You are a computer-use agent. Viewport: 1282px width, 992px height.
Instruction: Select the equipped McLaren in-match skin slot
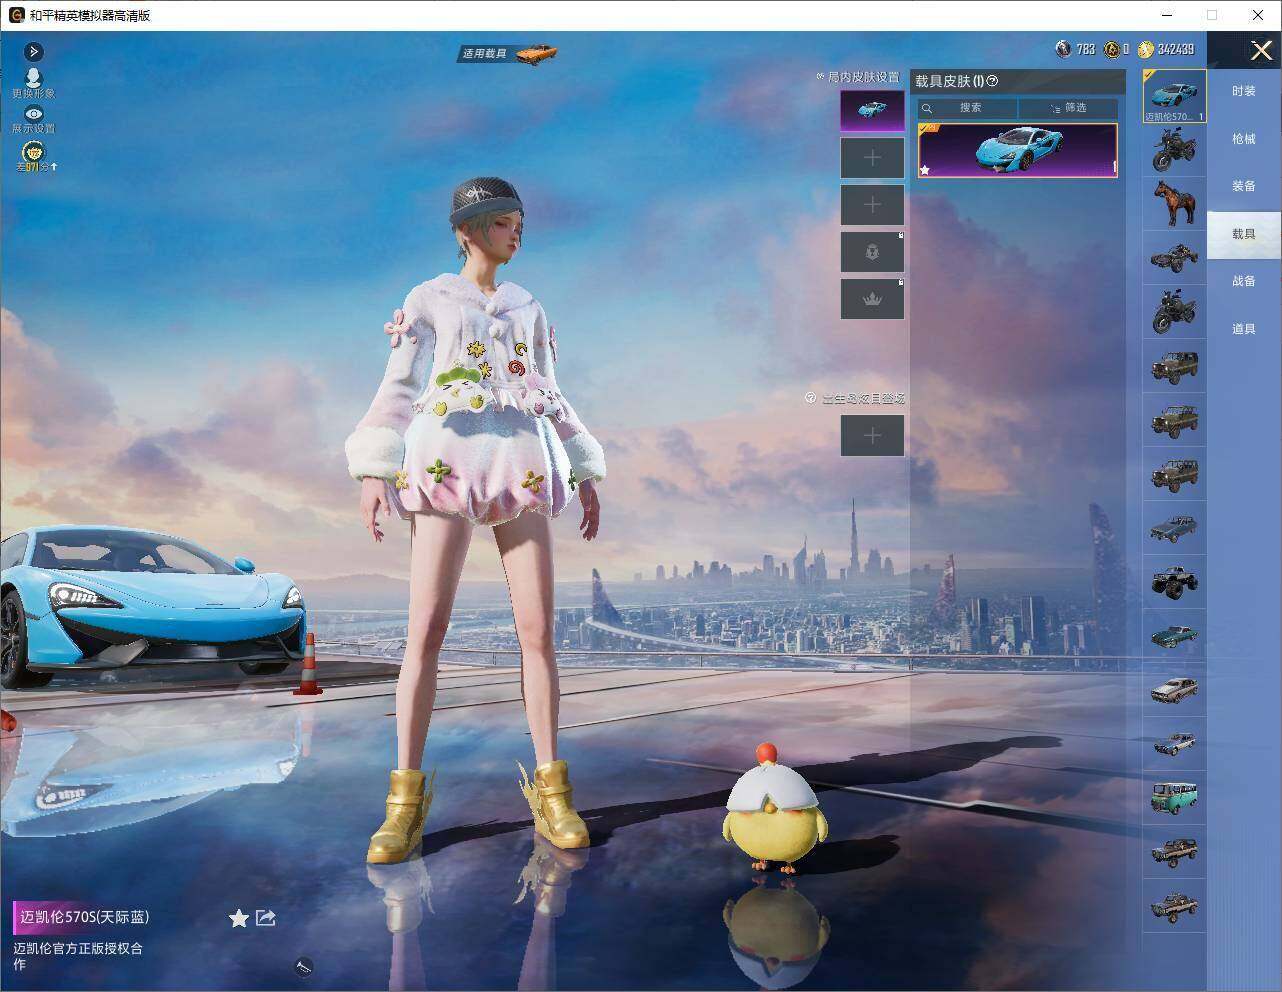click(x=872, y=110)
